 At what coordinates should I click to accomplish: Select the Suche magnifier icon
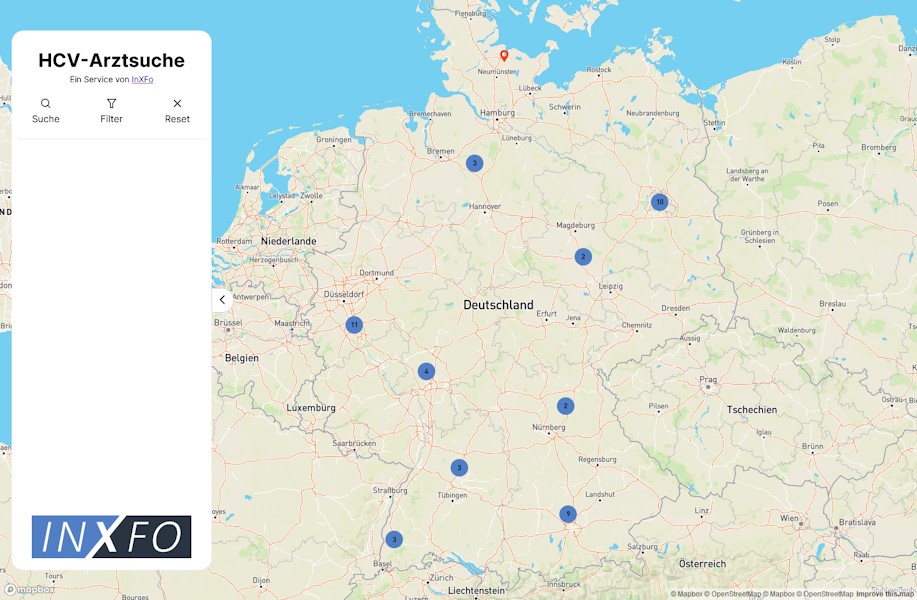(46, 103)
